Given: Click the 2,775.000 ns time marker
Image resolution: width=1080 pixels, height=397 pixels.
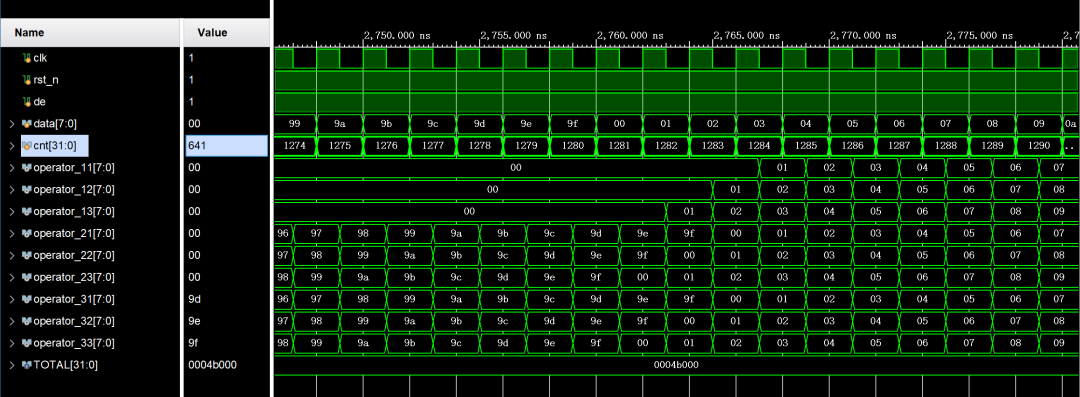Looking at the screenshot, I should (979, 35).
